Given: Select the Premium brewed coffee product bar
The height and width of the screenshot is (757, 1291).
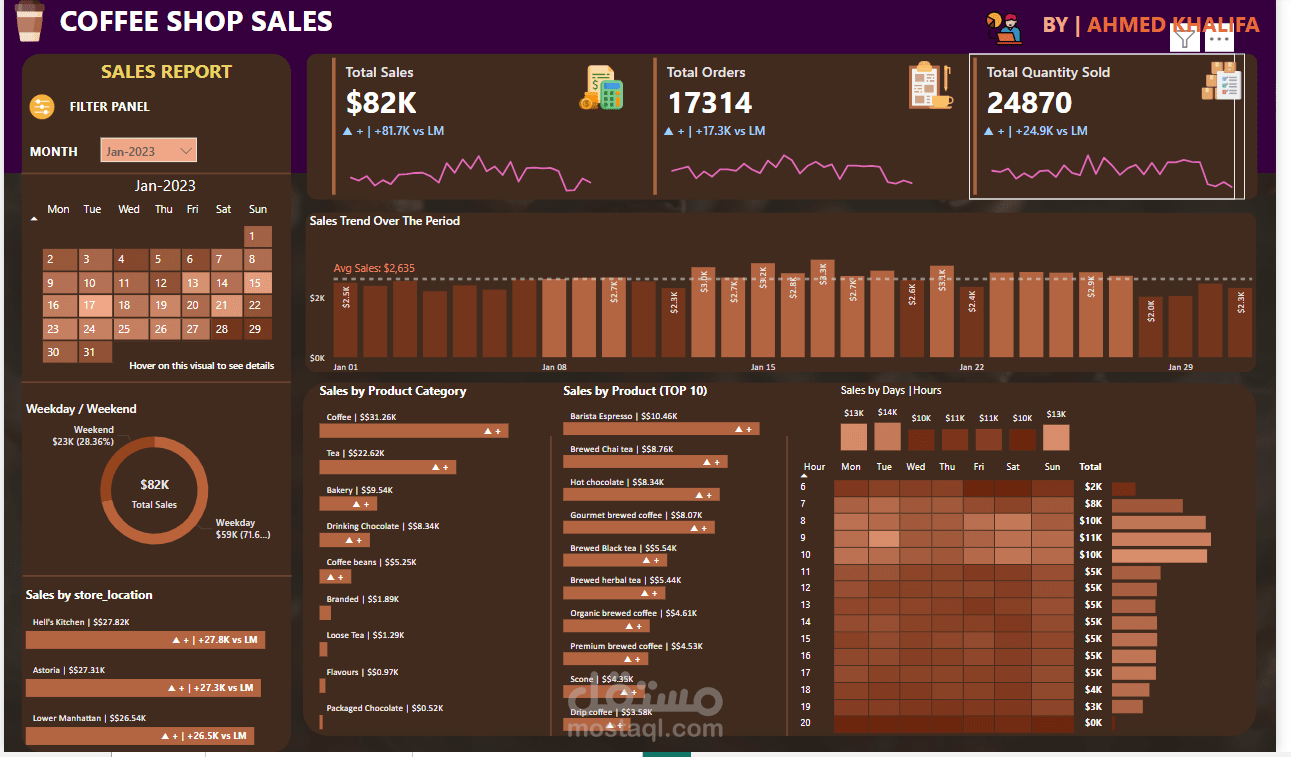Looking at the screenshot, I should (605, 659).
